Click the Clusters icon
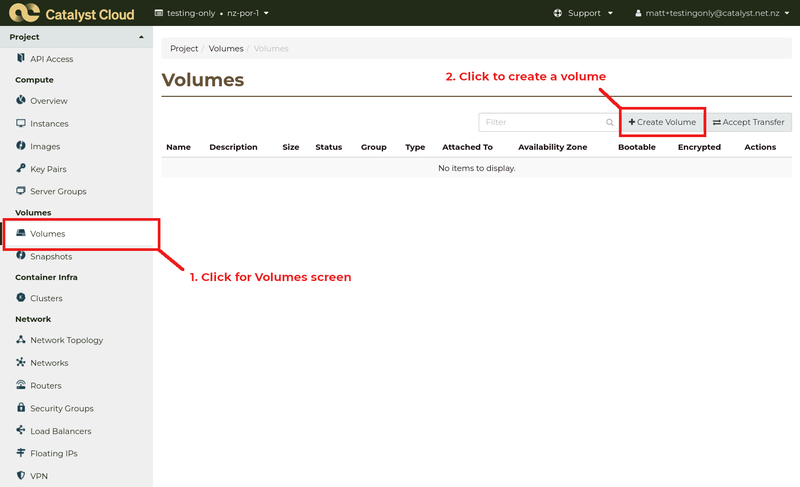 [20, 297]
